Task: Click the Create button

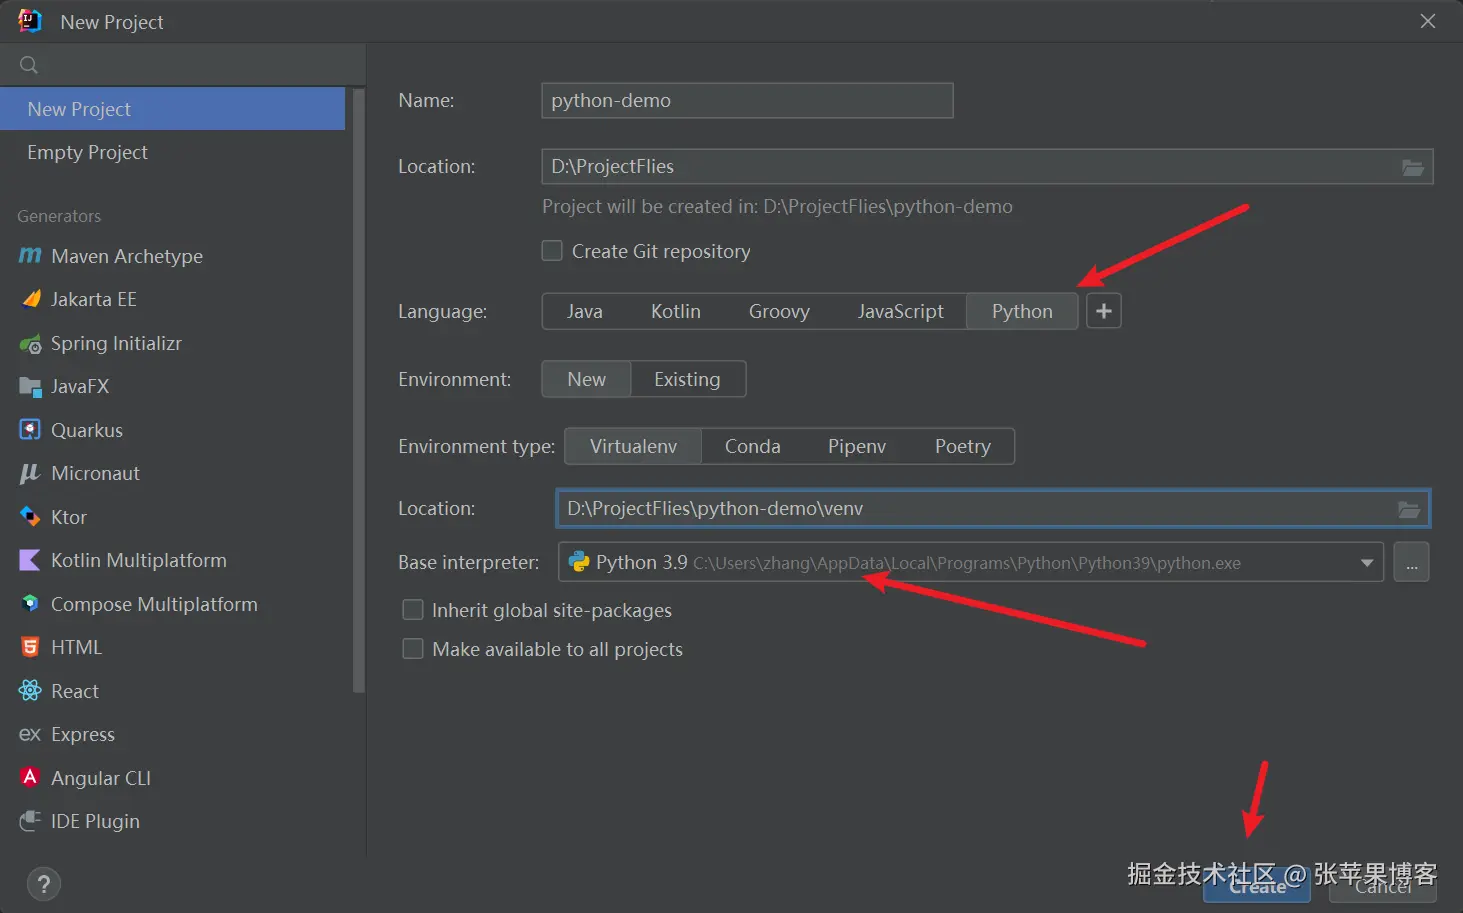Action: click(1257, 886)
